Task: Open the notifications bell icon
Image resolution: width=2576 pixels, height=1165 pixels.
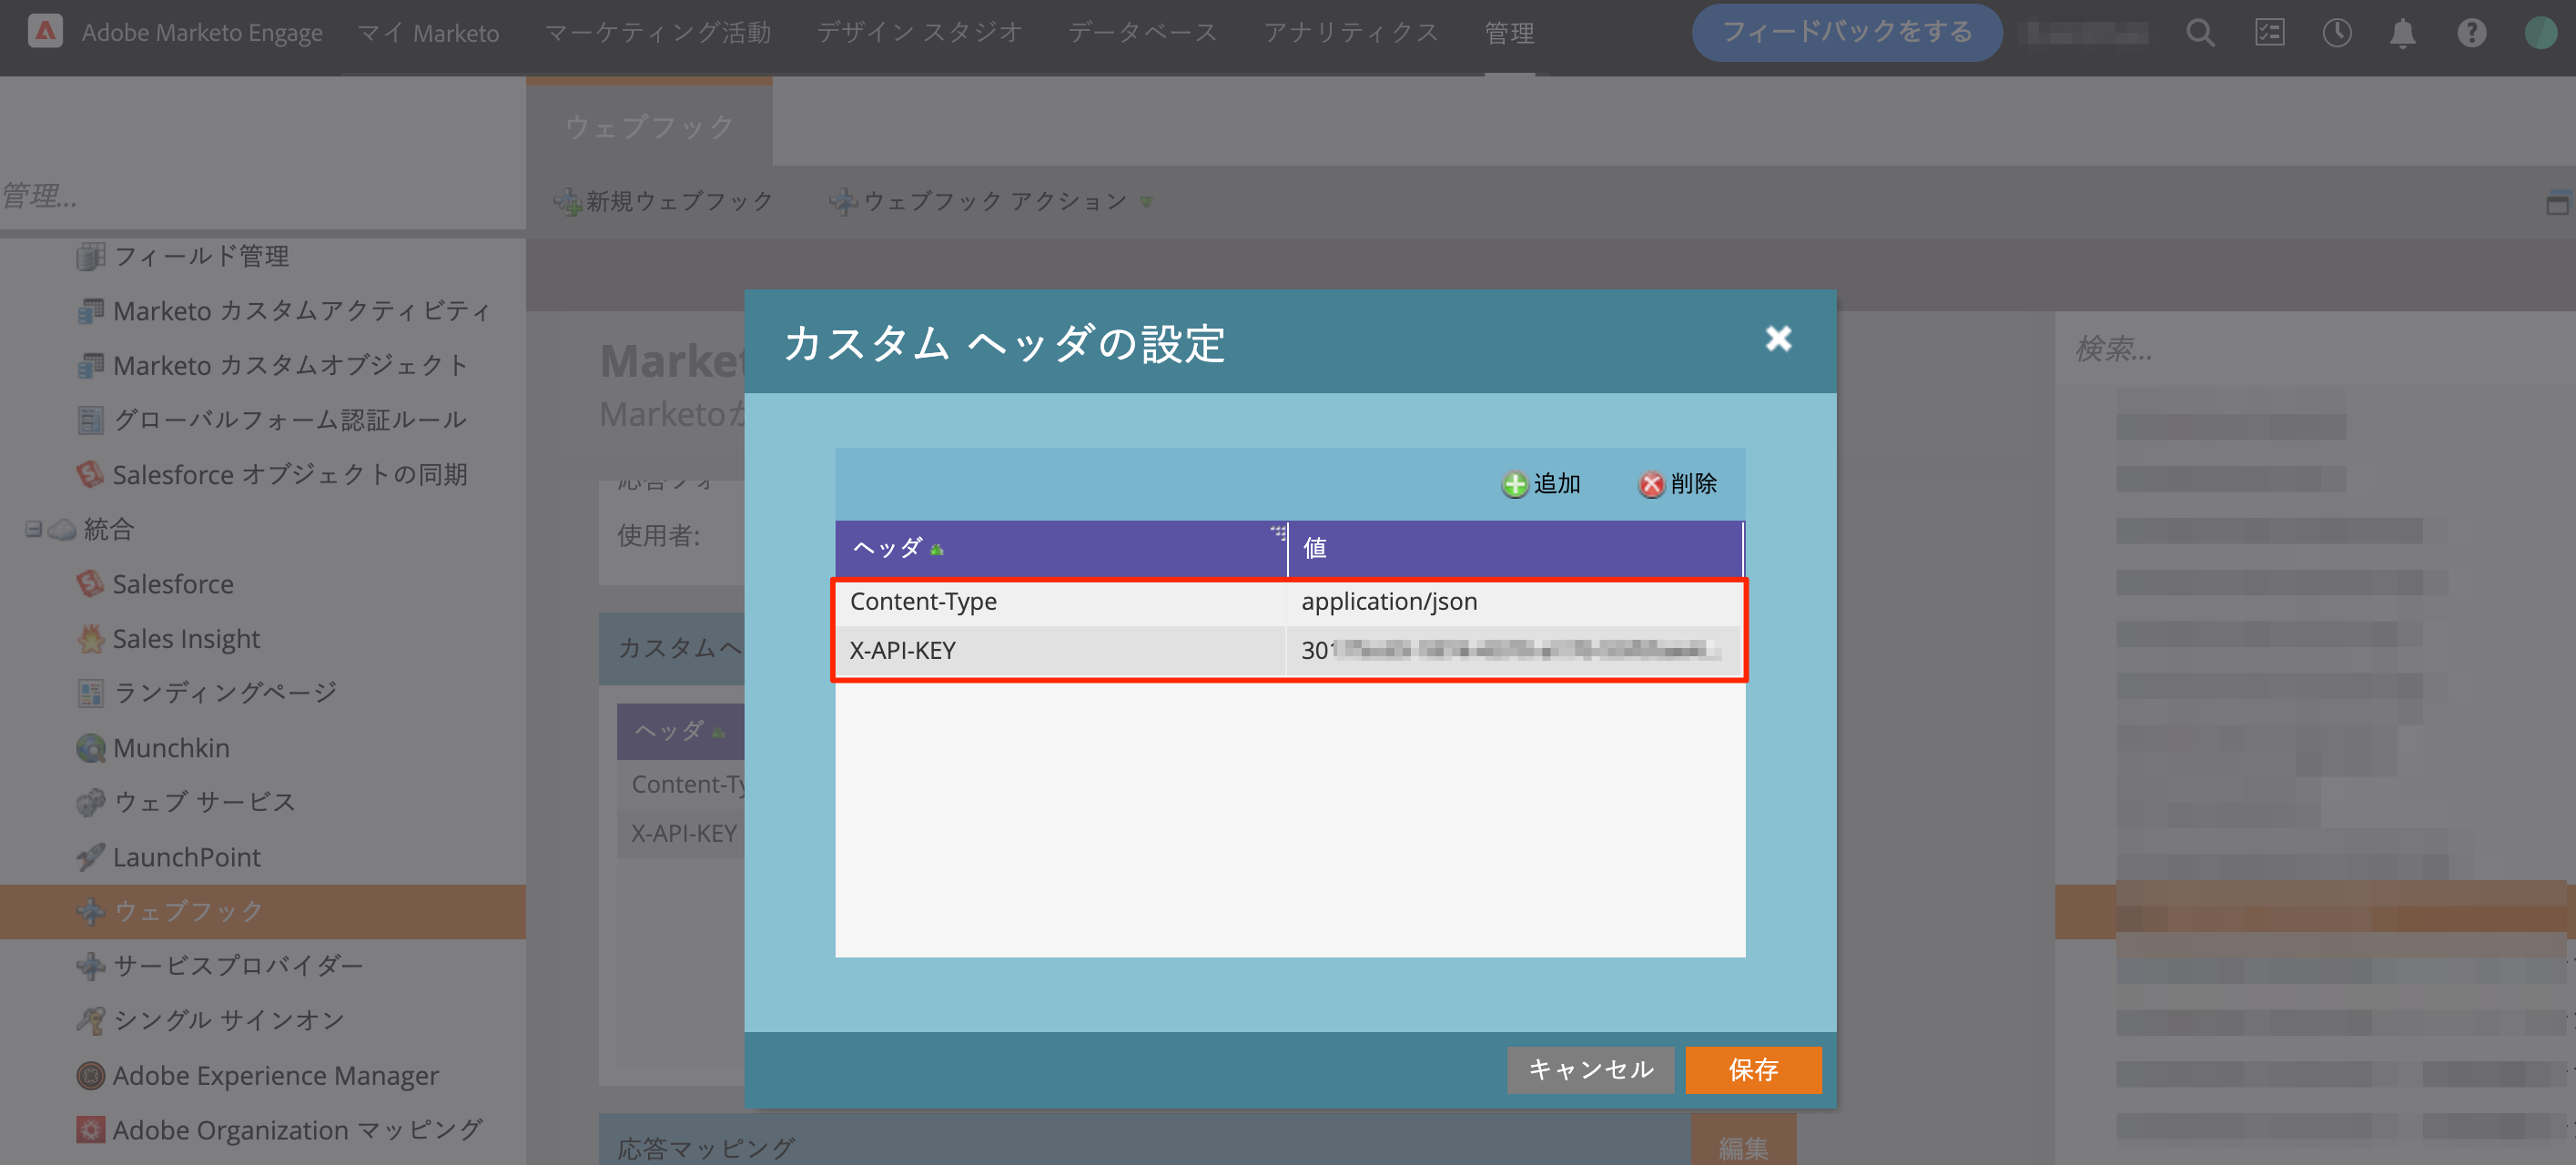Action: (2402, 33)
